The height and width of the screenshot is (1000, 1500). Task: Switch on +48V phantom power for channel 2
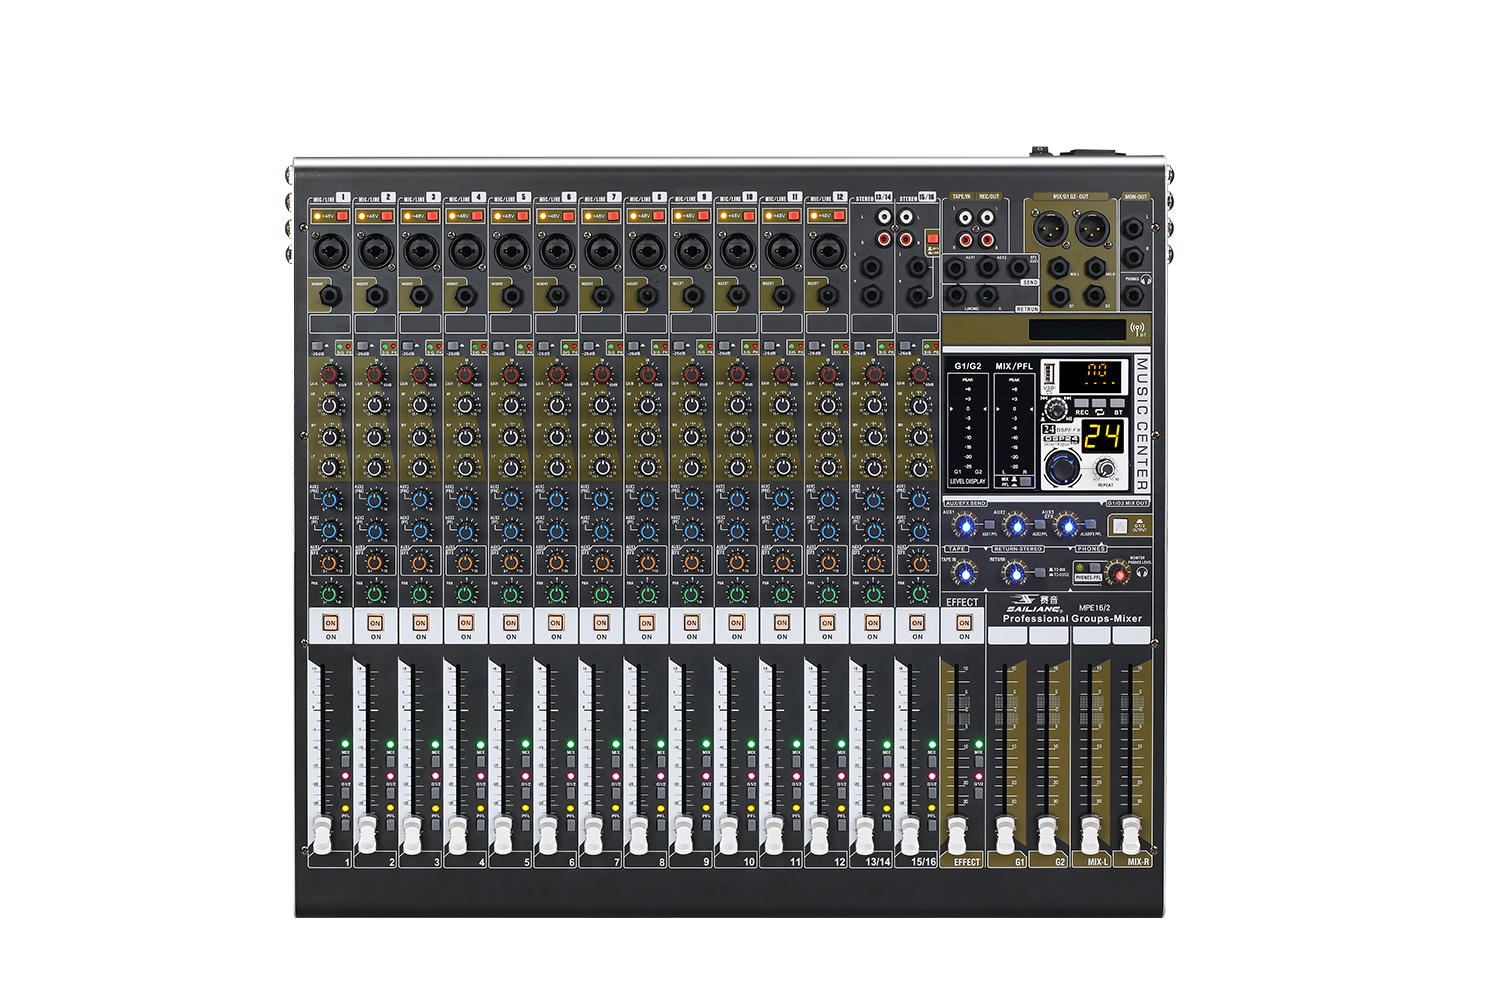387,216
